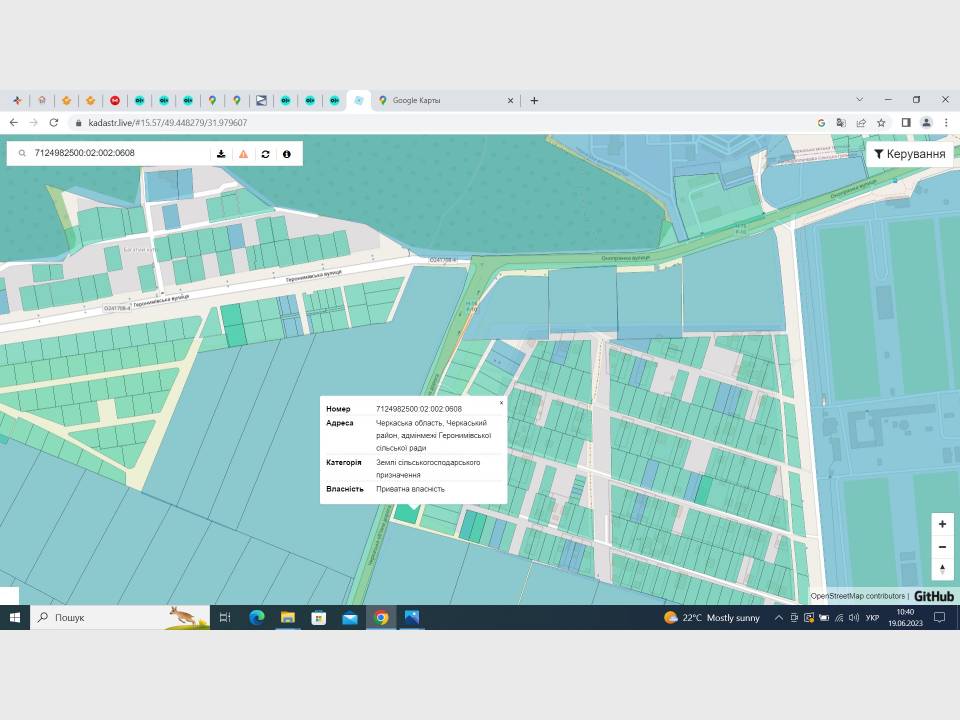
Task: Open a new browser tab
Action: [534, 100]
